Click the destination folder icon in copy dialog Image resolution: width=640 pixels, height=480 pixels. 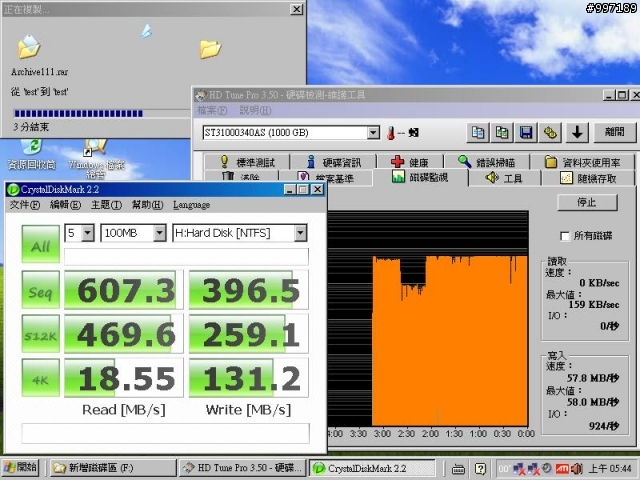(210, 49)
